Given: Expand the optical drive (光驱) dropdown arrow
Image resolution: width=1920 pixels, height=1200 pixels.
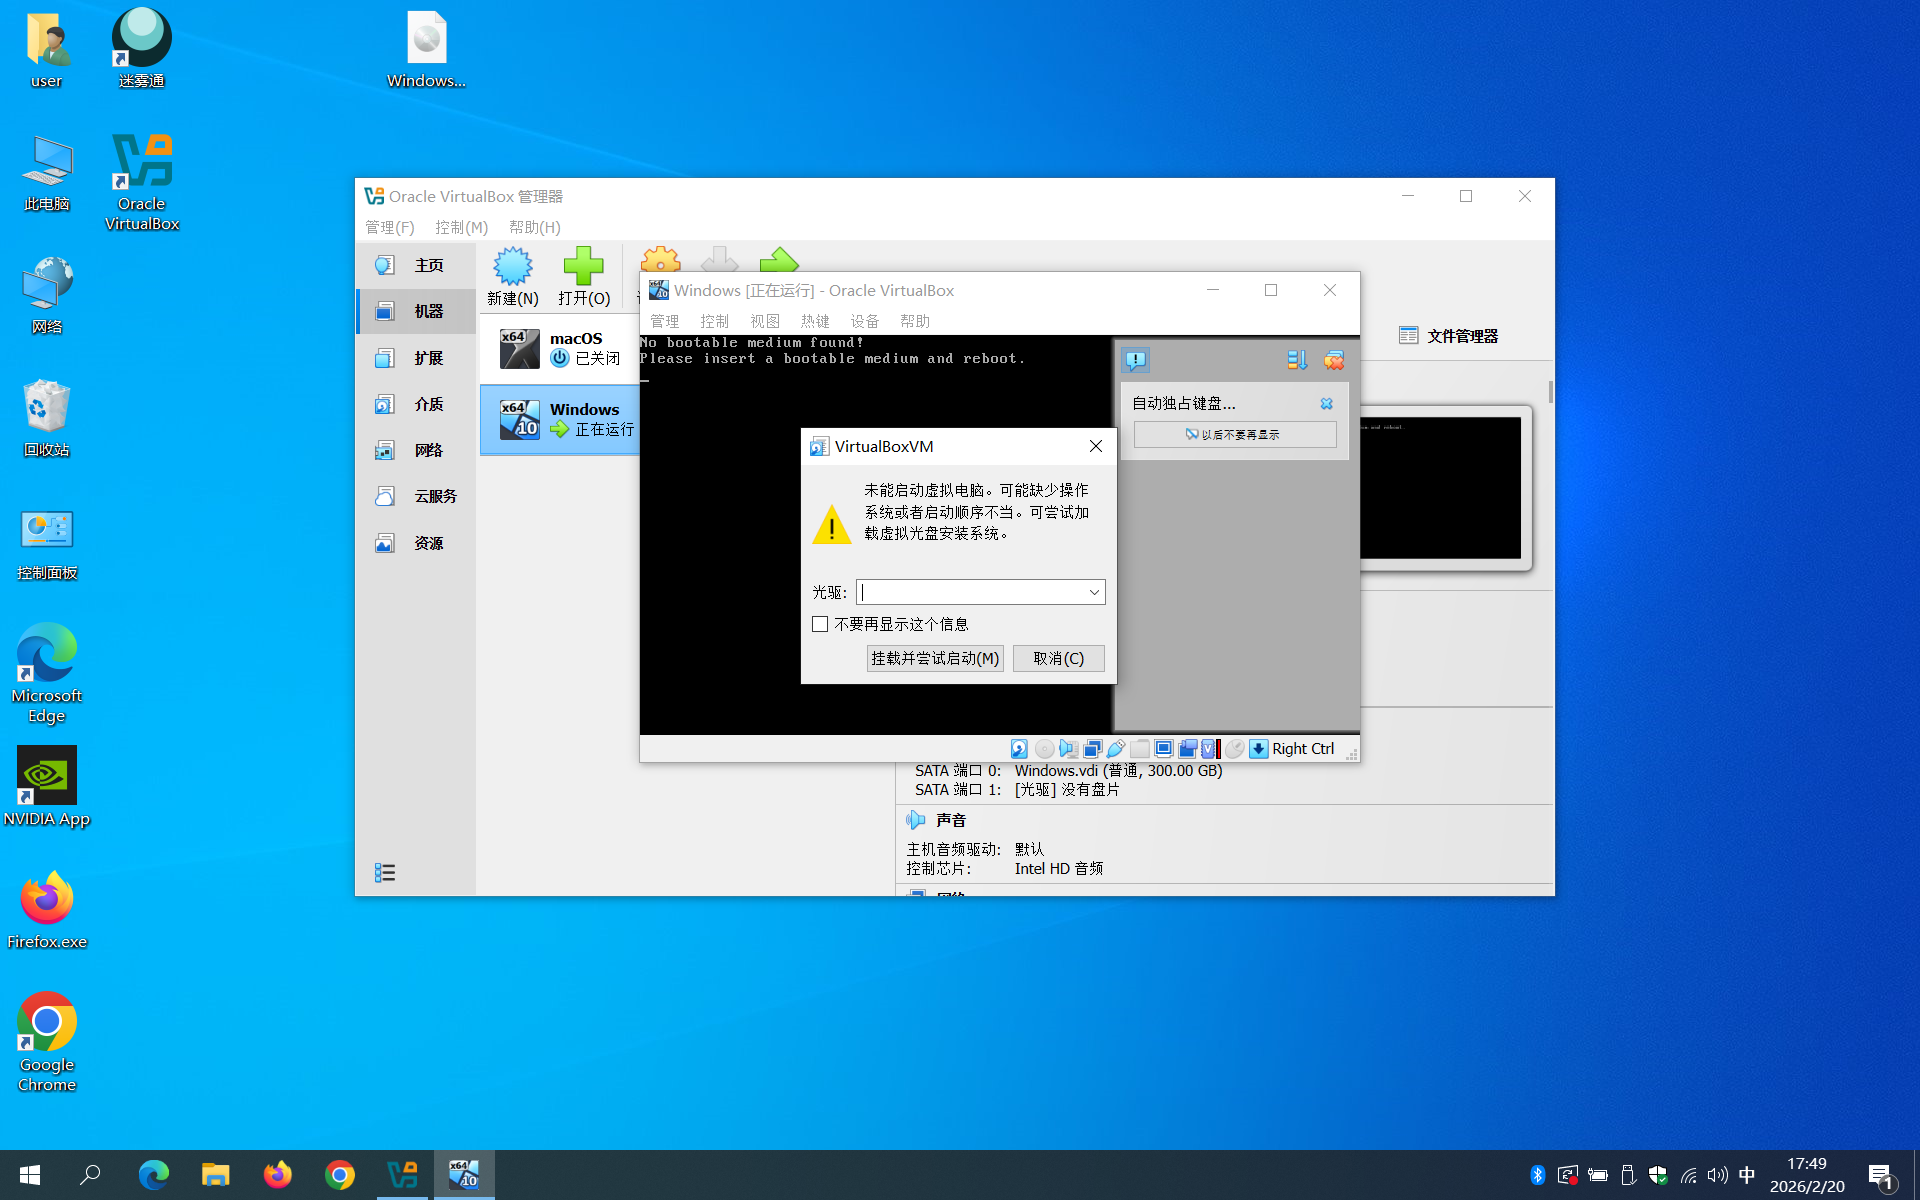Looking at the screenshot, I should tap(1094, 592).
